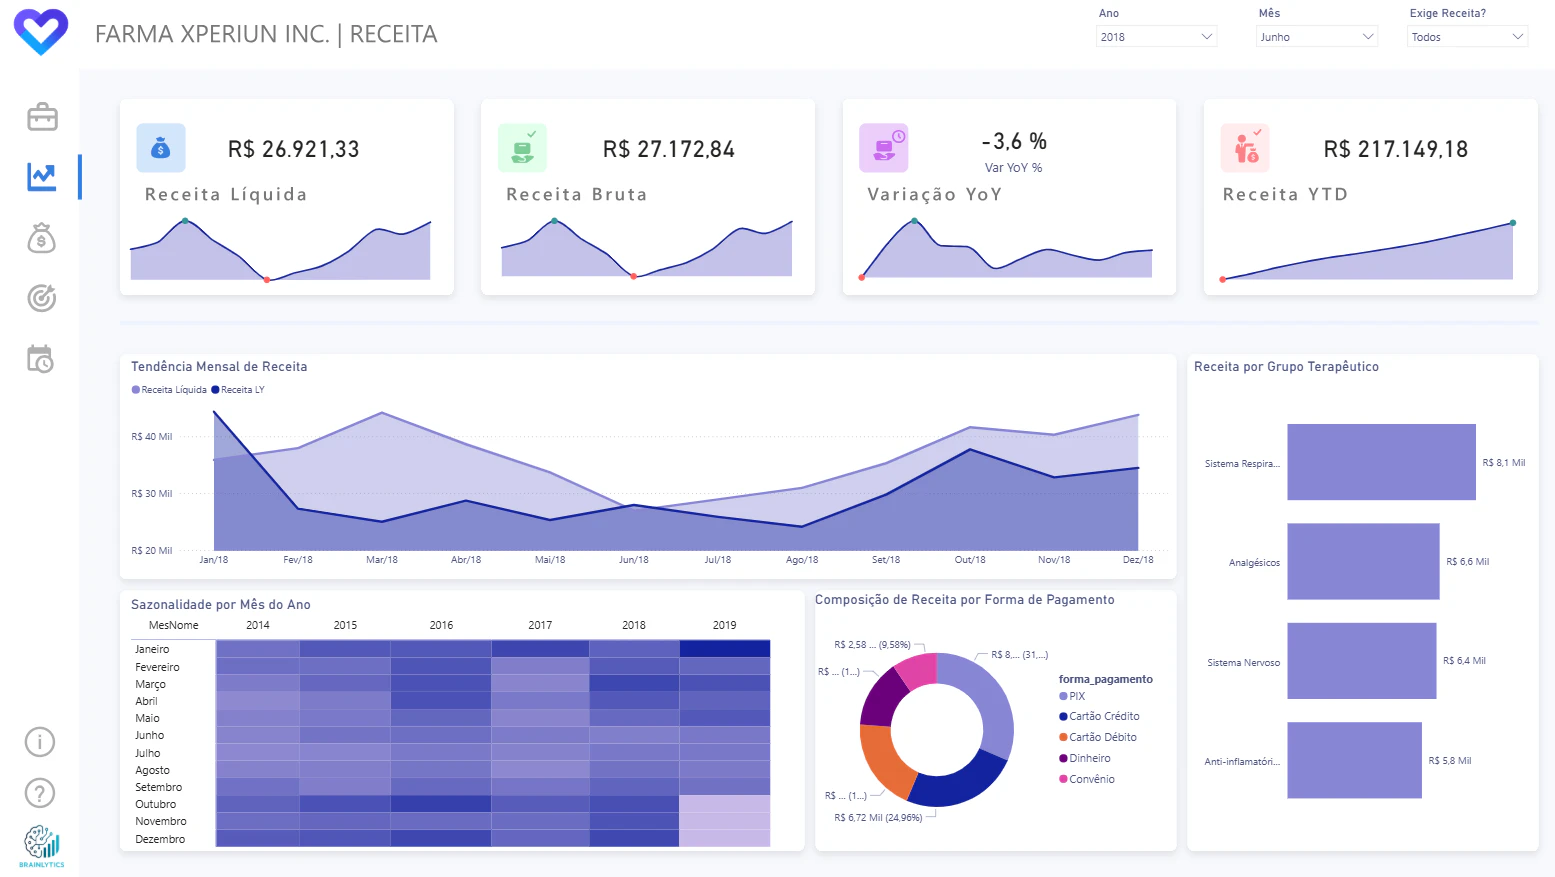Select Cartão Crédito legend entry
Screen dimensions: 1555x877
(1099, 716)
